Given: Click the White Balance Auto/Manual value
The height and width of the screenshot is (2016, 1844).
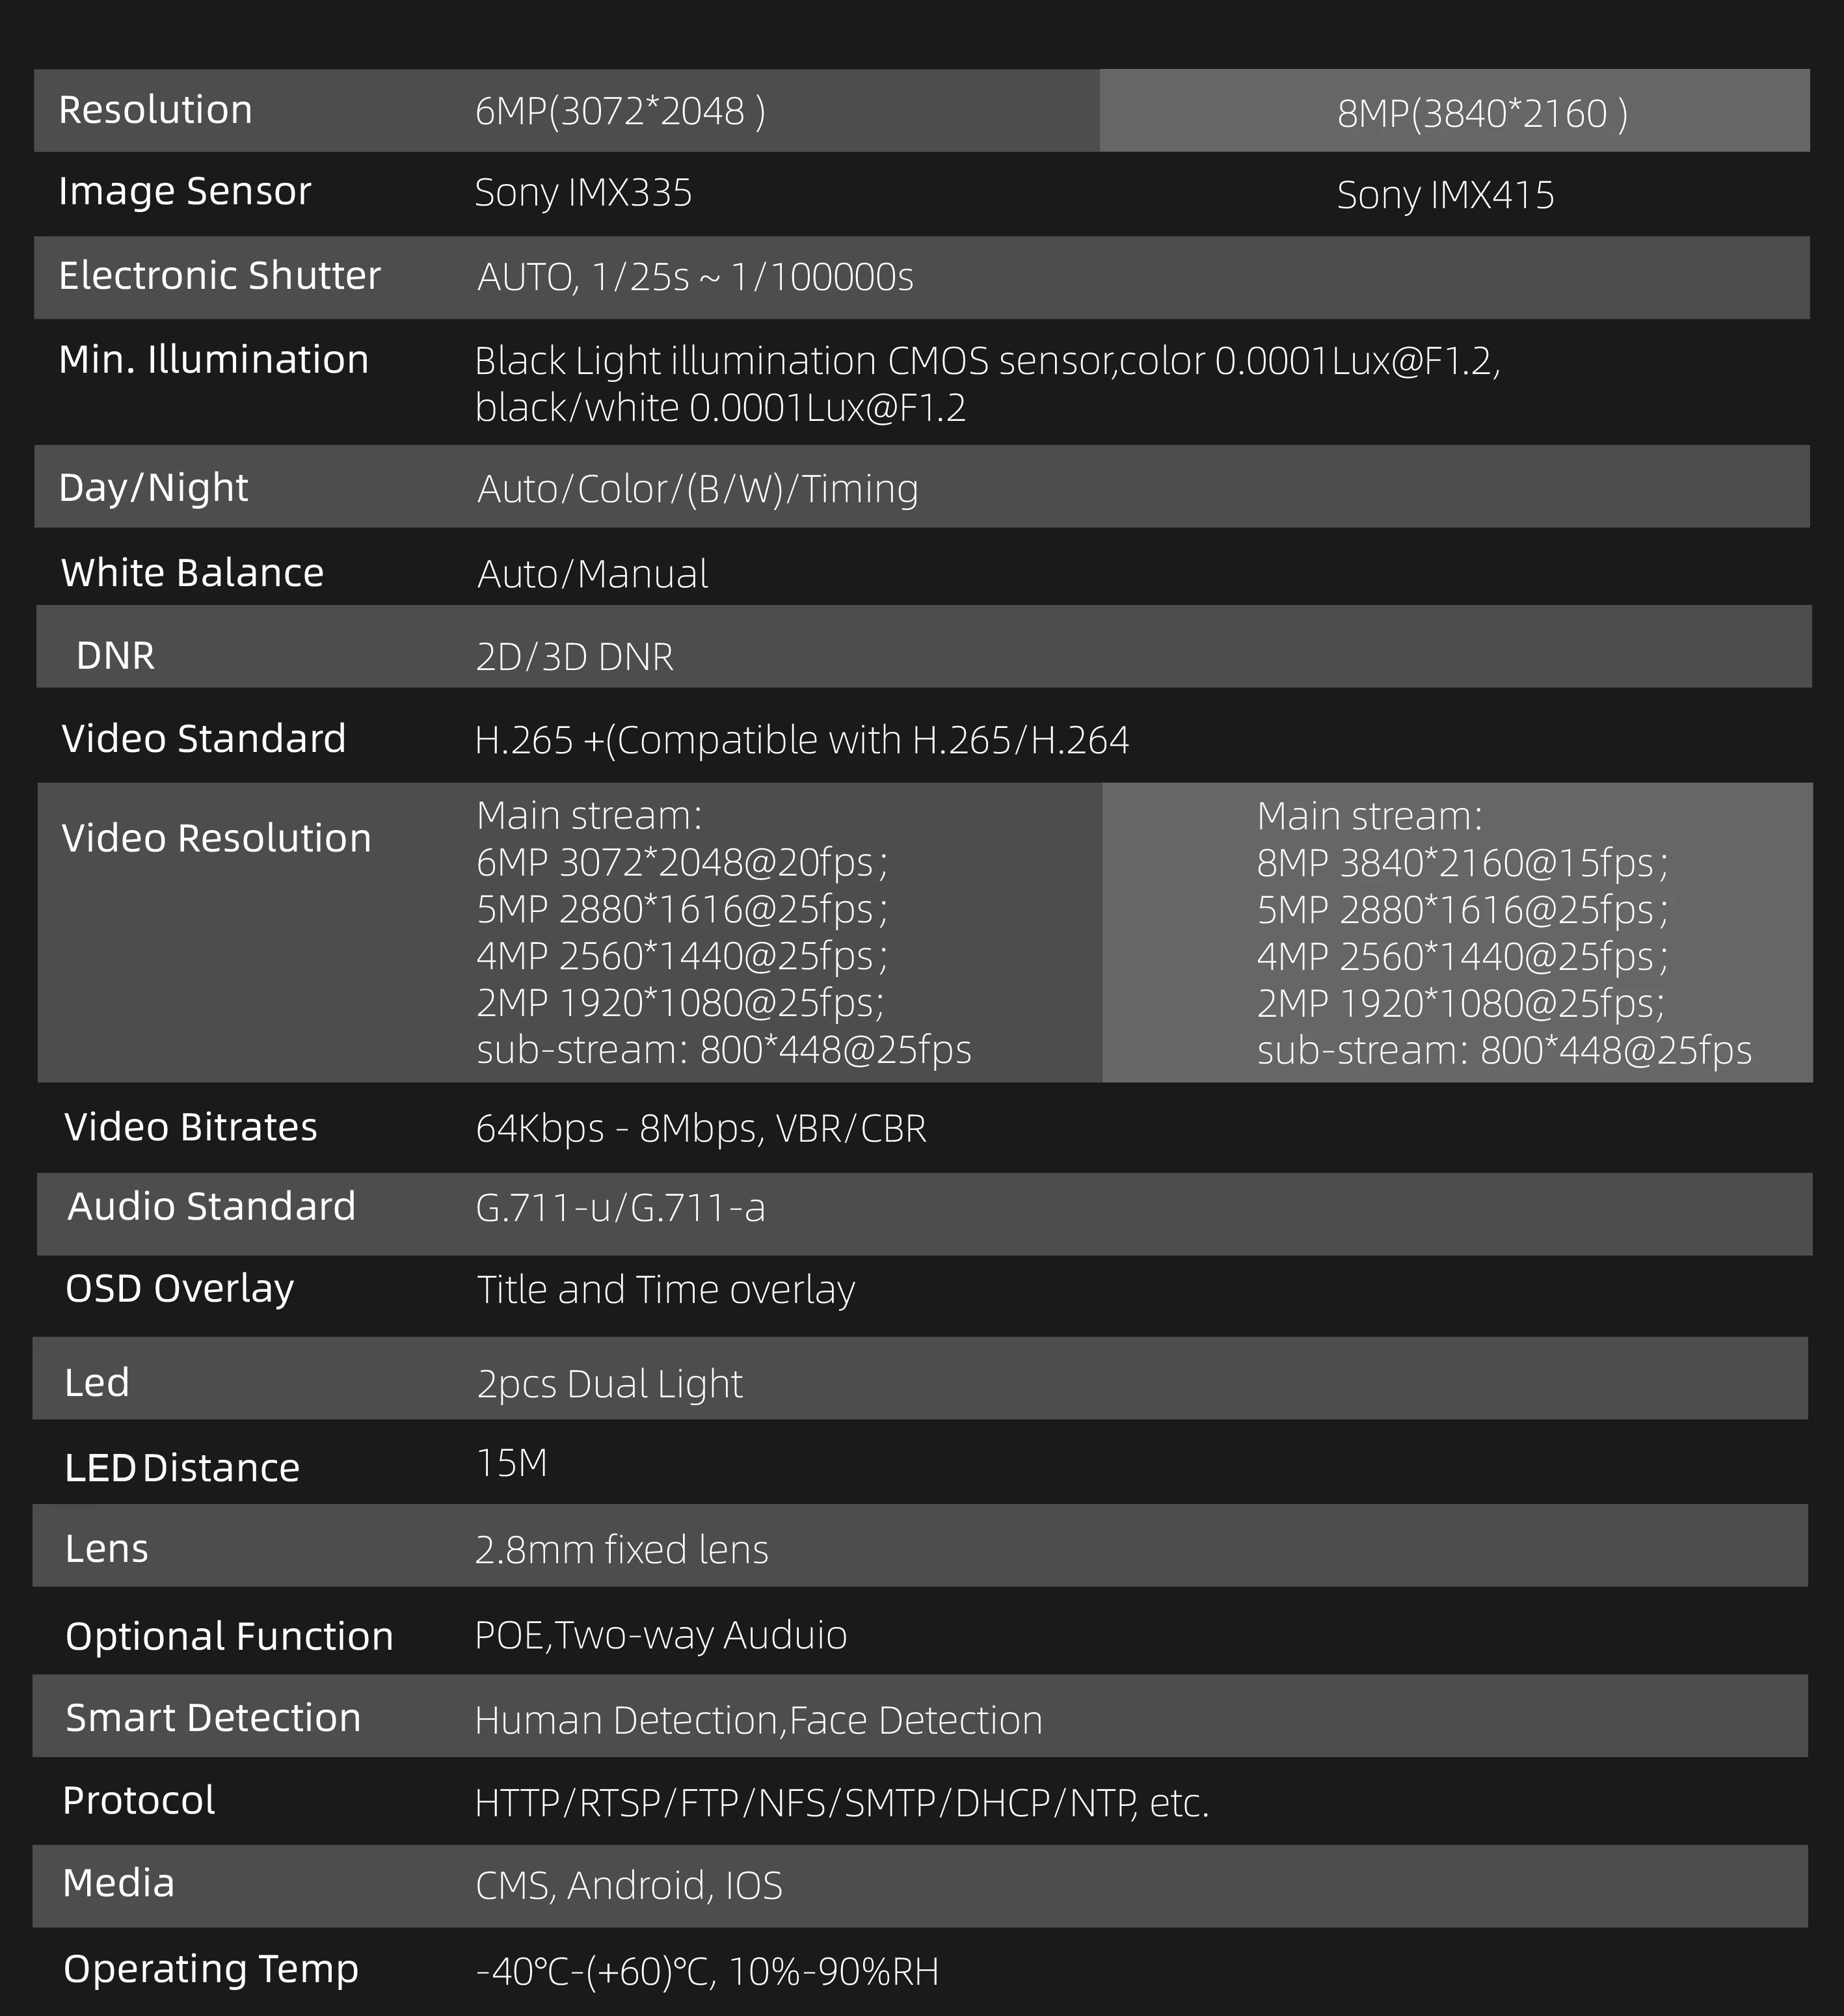Looking at the screenshot, I should [592, 574].
